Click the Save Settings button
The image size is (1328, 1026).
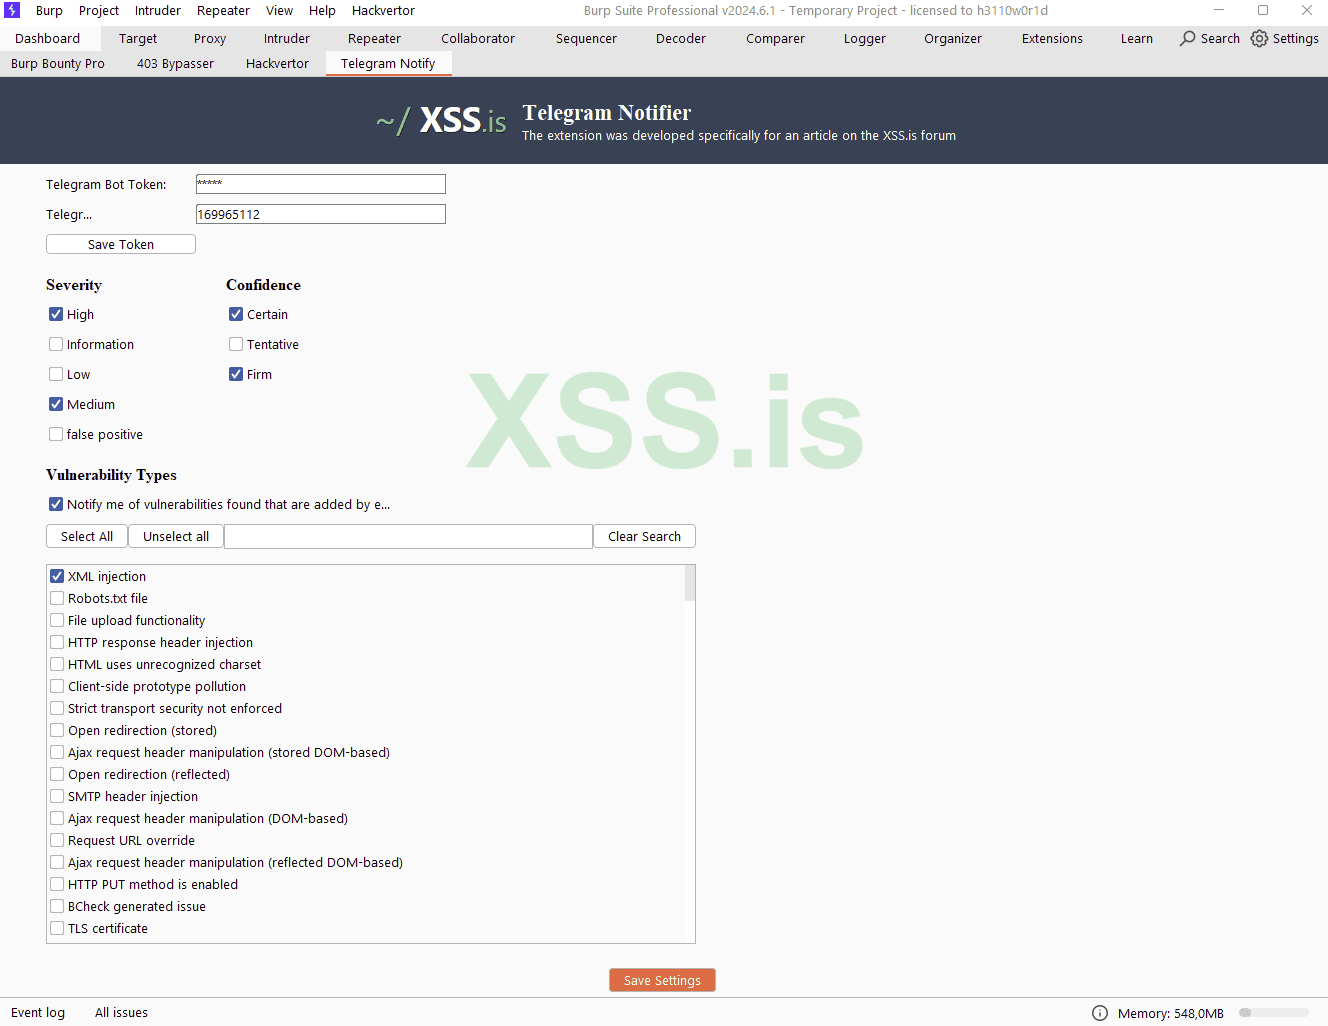click(662, 980)
